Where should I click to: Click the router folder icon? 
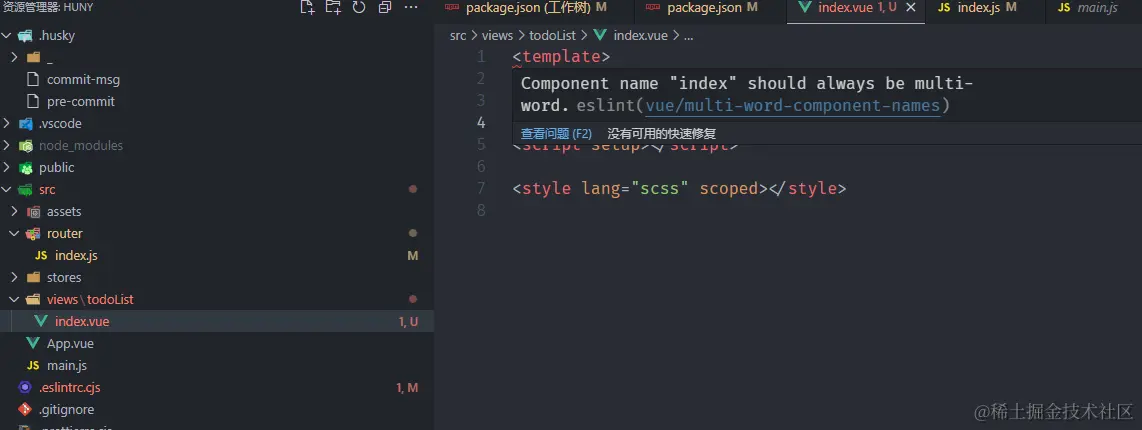click(x=34, y=234)
